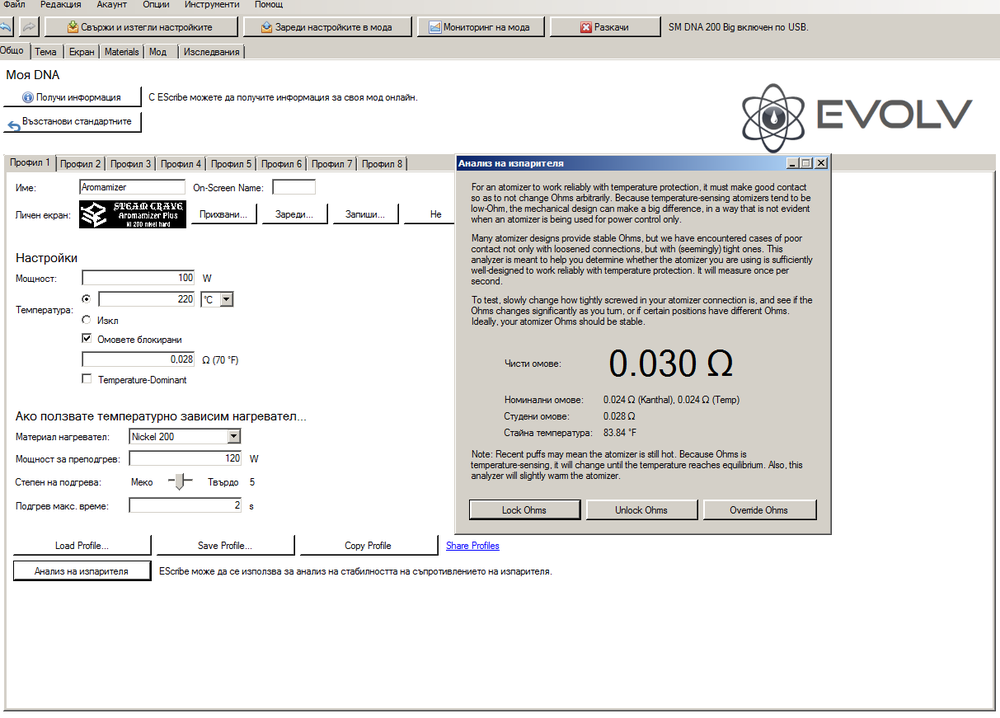Minimize the Анализ на изпарителя dialog
Image resolution: width=1000 pixels, height=718 pixels.
click(793, 163)
